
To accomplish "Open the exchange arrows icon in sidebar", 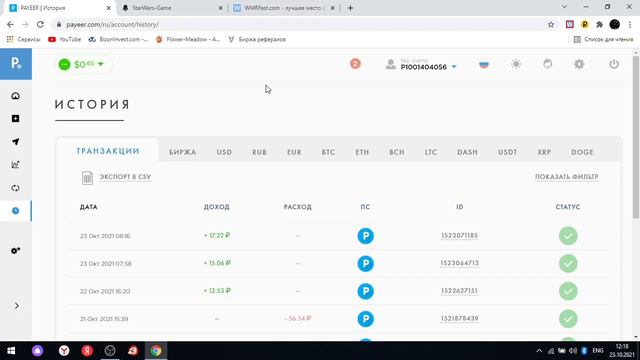I will point(16,188).
